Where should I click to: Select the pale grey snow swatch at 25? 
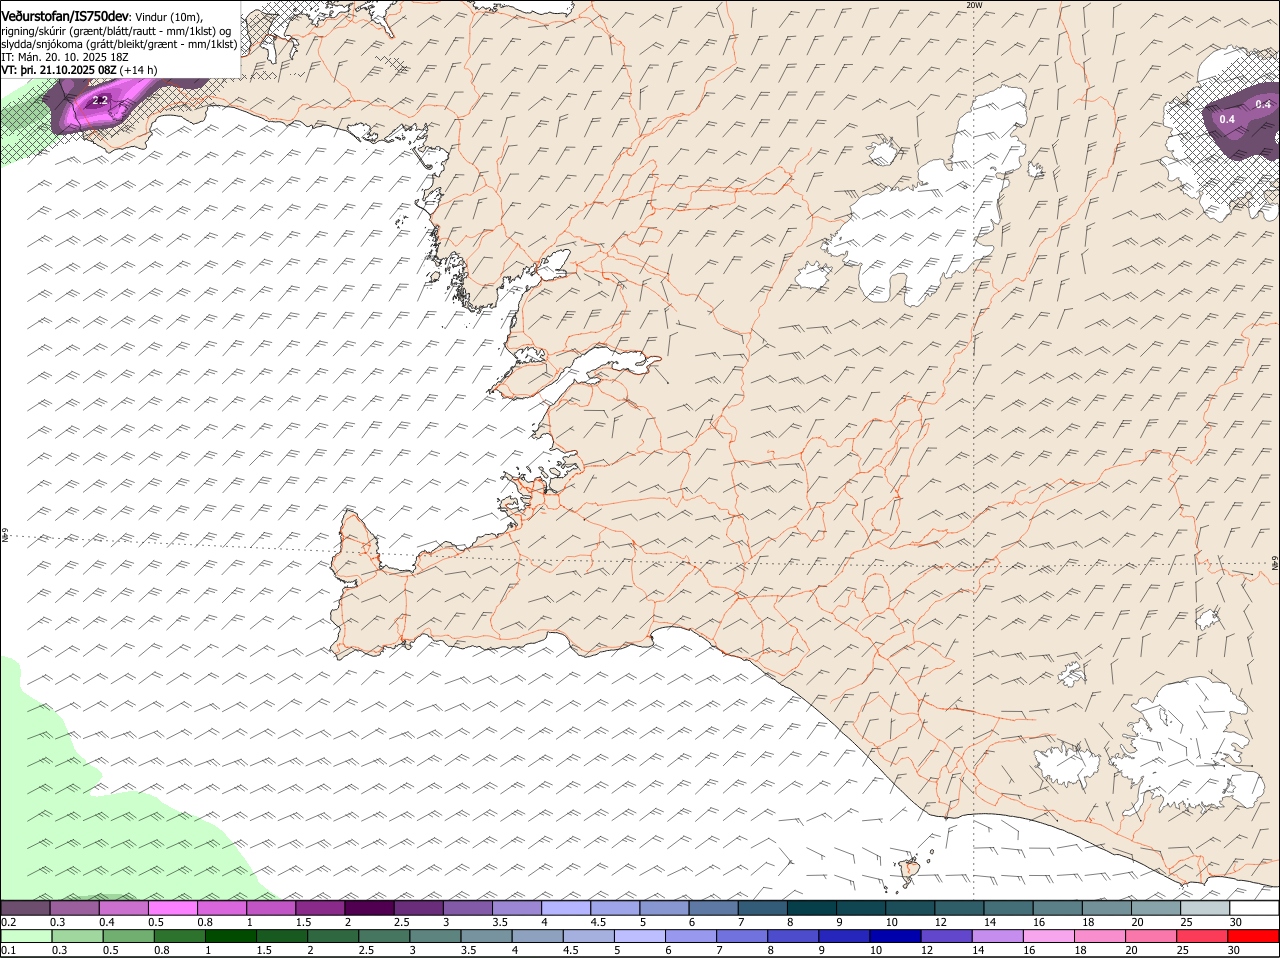click(1206, 908)
